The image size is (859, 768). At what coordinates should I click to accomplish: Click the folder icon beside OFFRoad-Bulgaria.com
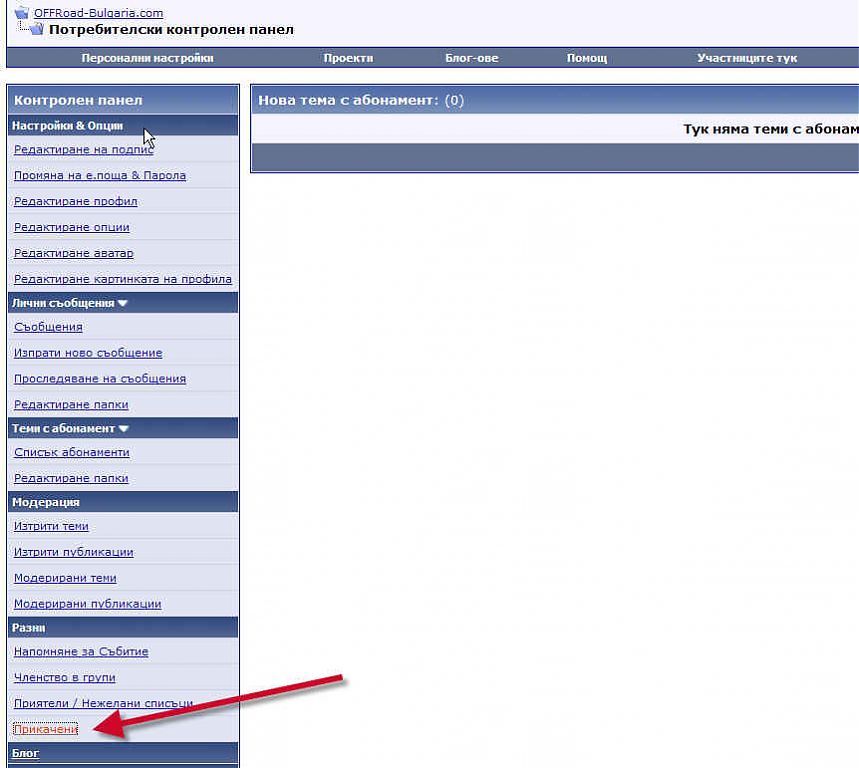pos(22,12)
